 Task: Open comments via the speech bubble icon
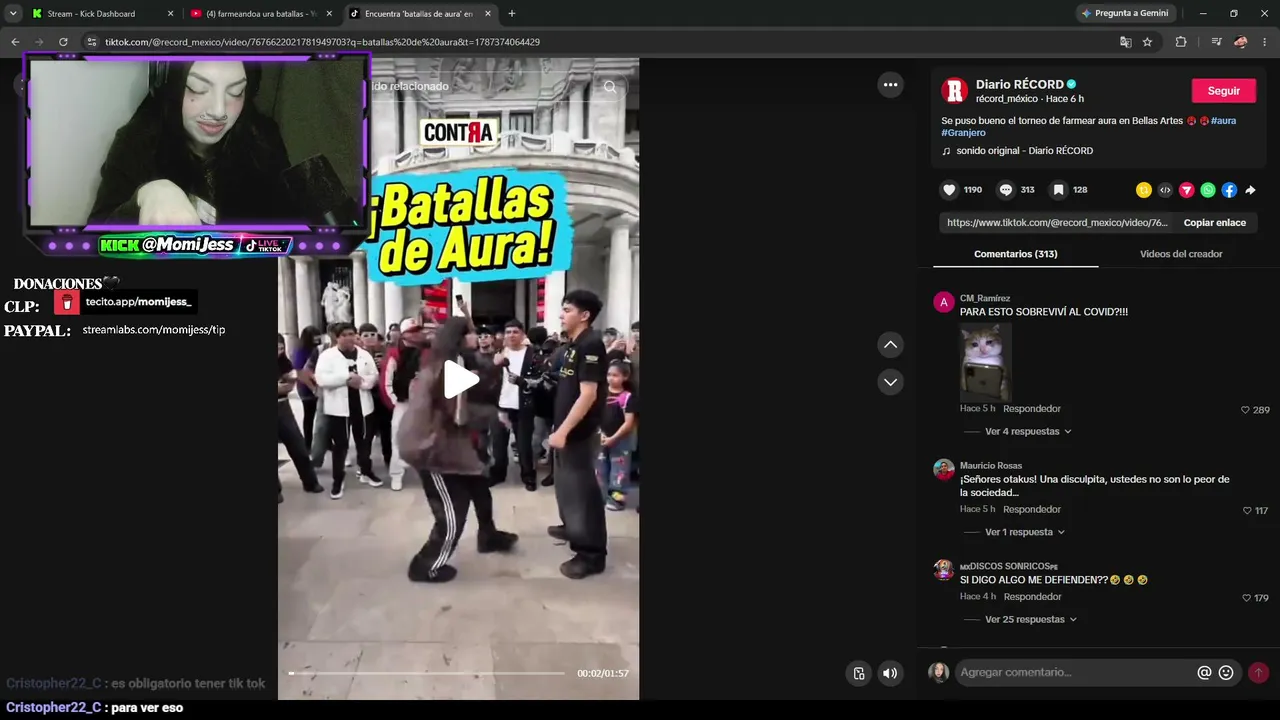coord(1006,190)
